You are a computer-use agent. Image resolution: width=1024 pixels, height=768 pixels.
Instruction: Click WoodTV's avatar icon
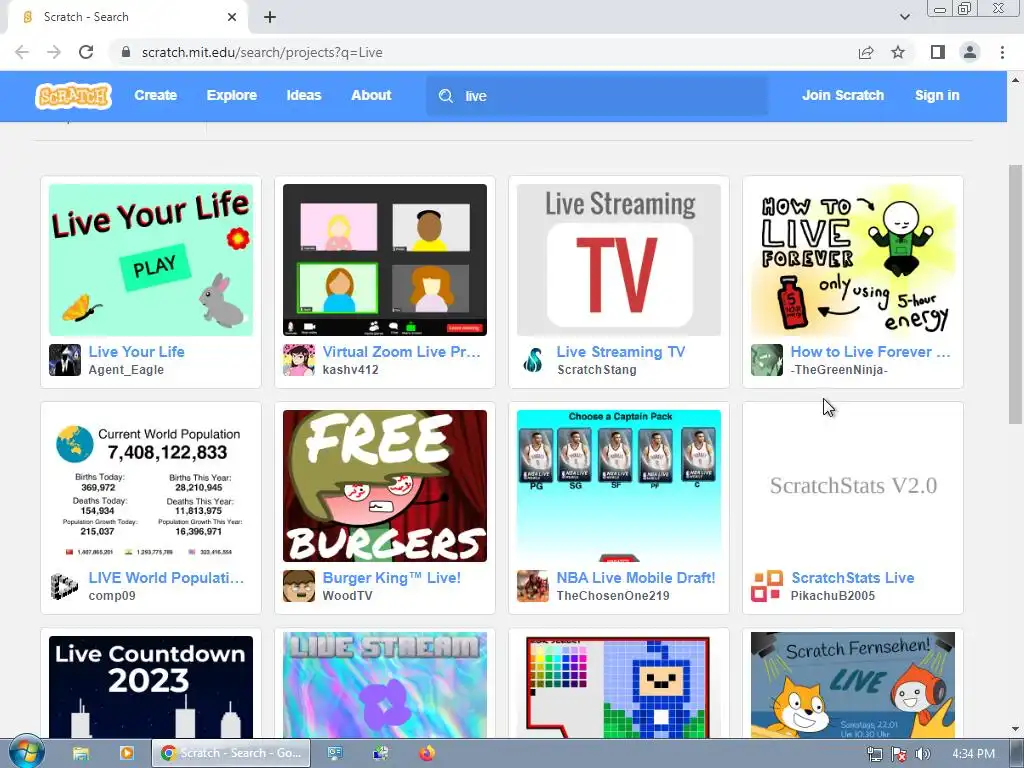point(298,586)
